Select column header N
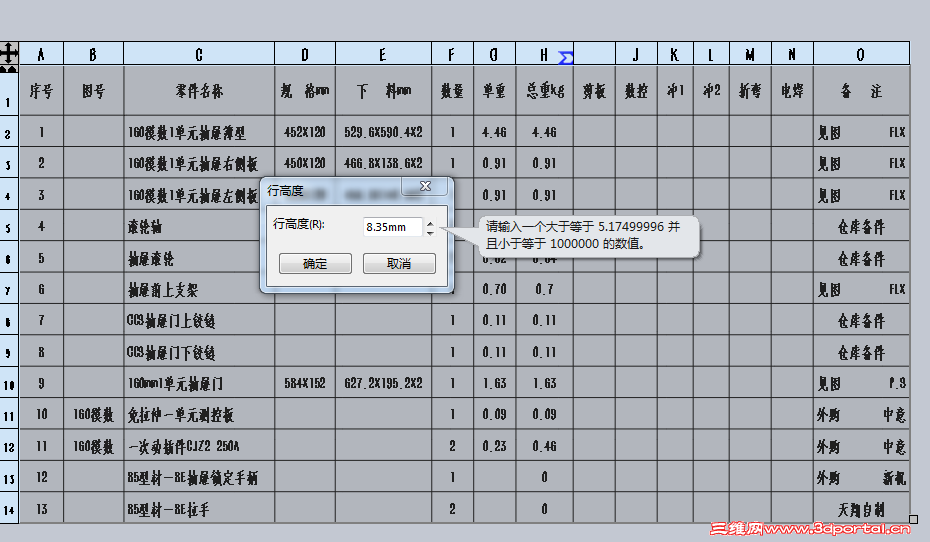Viewport: 930px width, 542px height. tap(792, 54)
